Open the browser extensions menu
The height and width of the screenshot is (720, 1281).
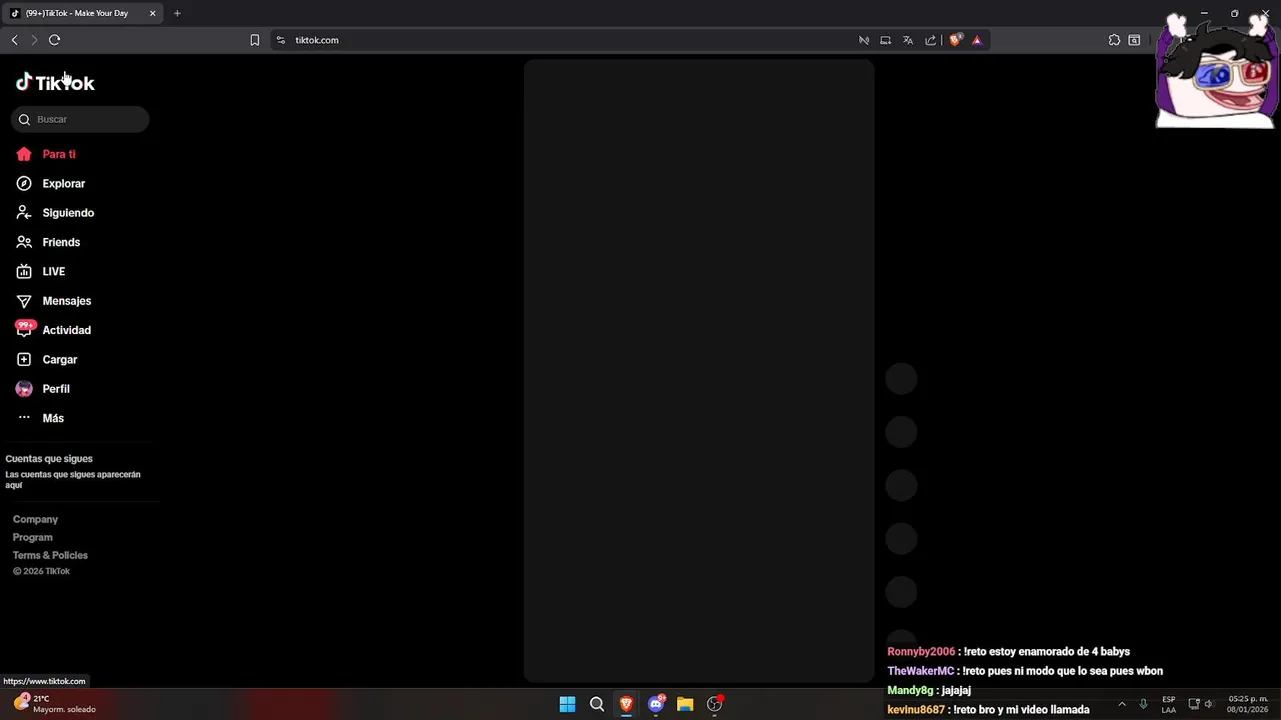click(x=1114, y=40)
